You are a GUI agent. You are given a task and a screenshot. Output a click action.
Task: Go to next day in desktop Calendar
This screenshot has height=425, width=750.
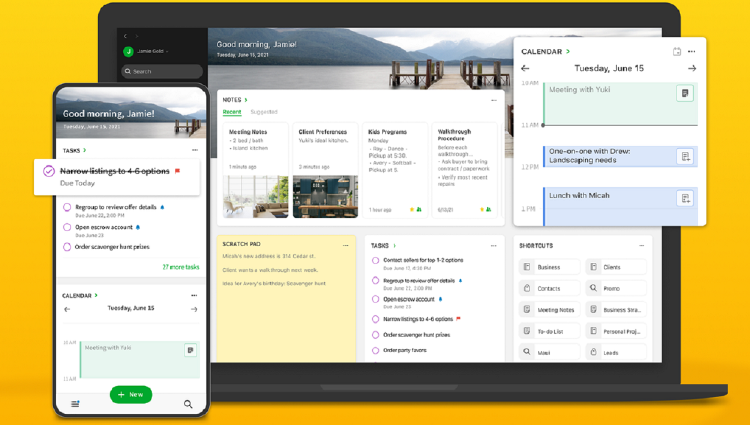point(692,68)
